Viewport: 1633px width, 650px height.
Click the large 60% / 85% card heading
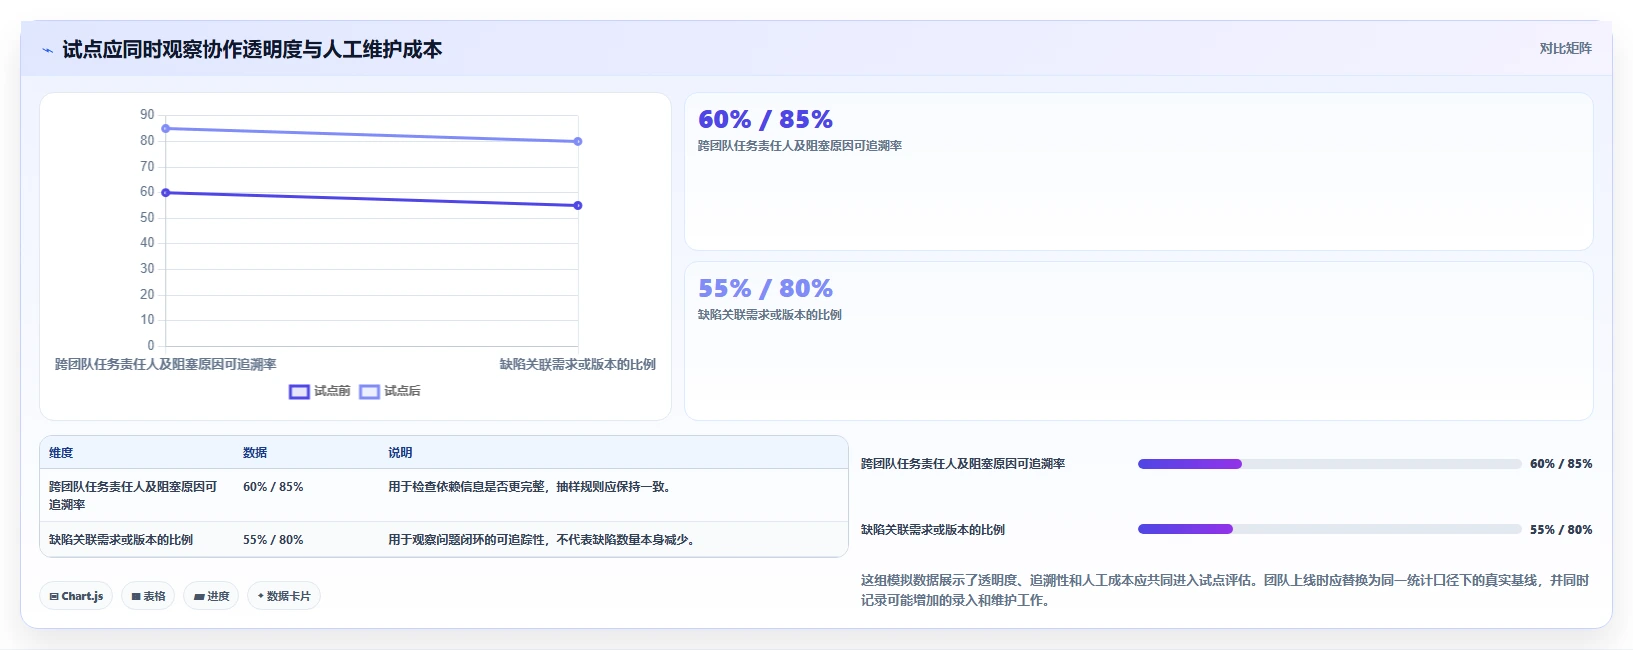[765, 120]
